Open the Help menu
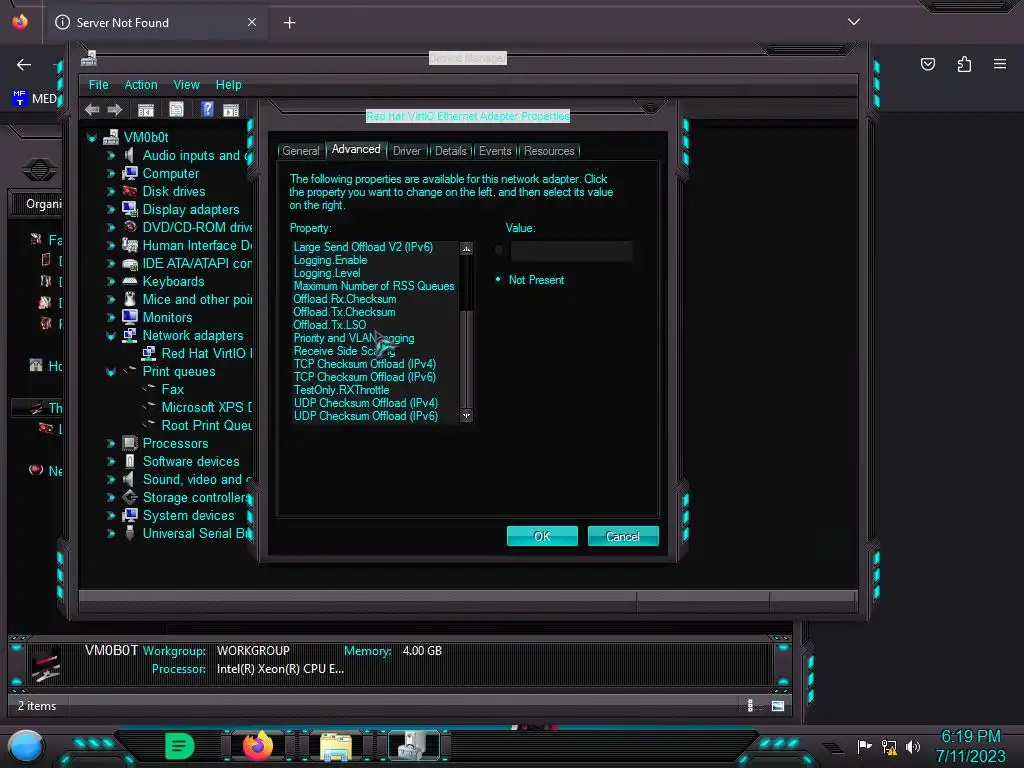This screenshot has height=768, width=1024. pyautogui.click(x=229, y=85)
